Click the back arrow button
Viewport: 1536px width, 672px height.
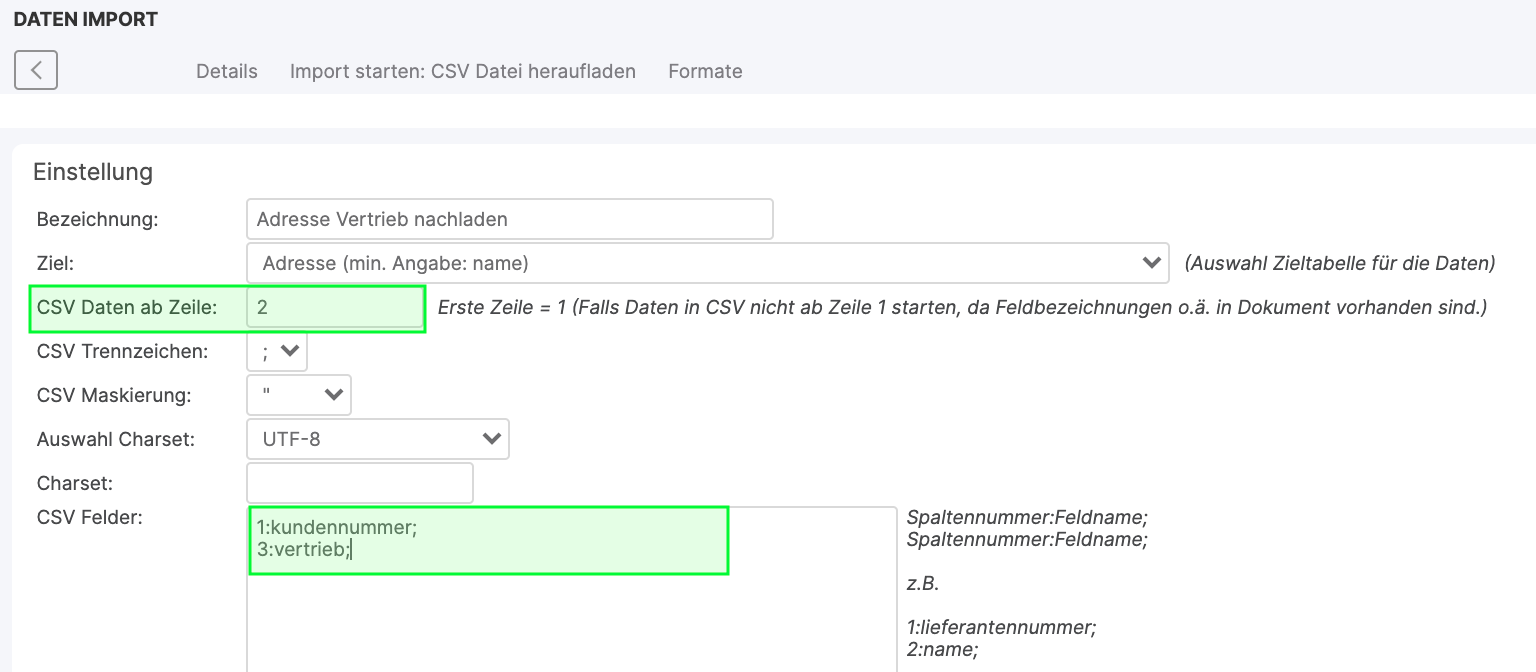point(36,70)
